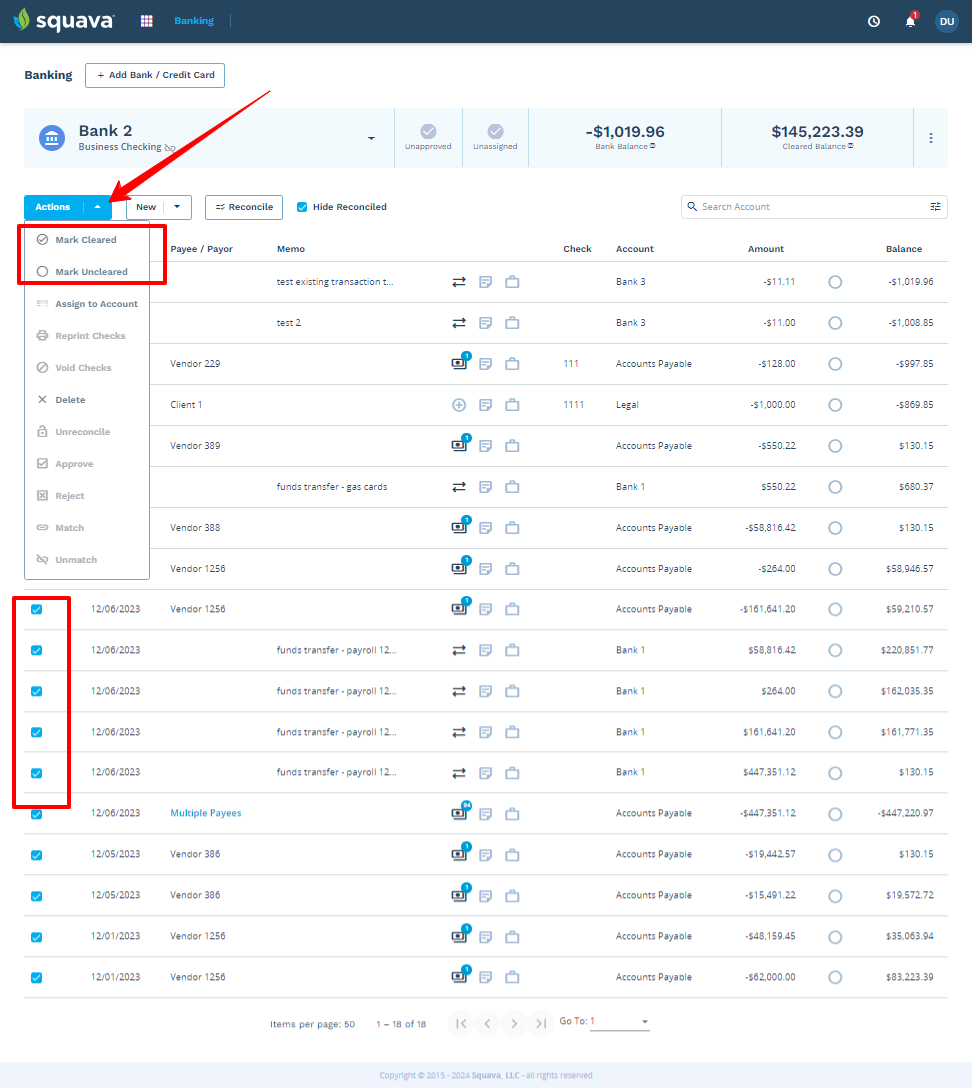Open notes icon on Vendor 229 row
The image size is (972, 1090).
click(x=485, y=364)
